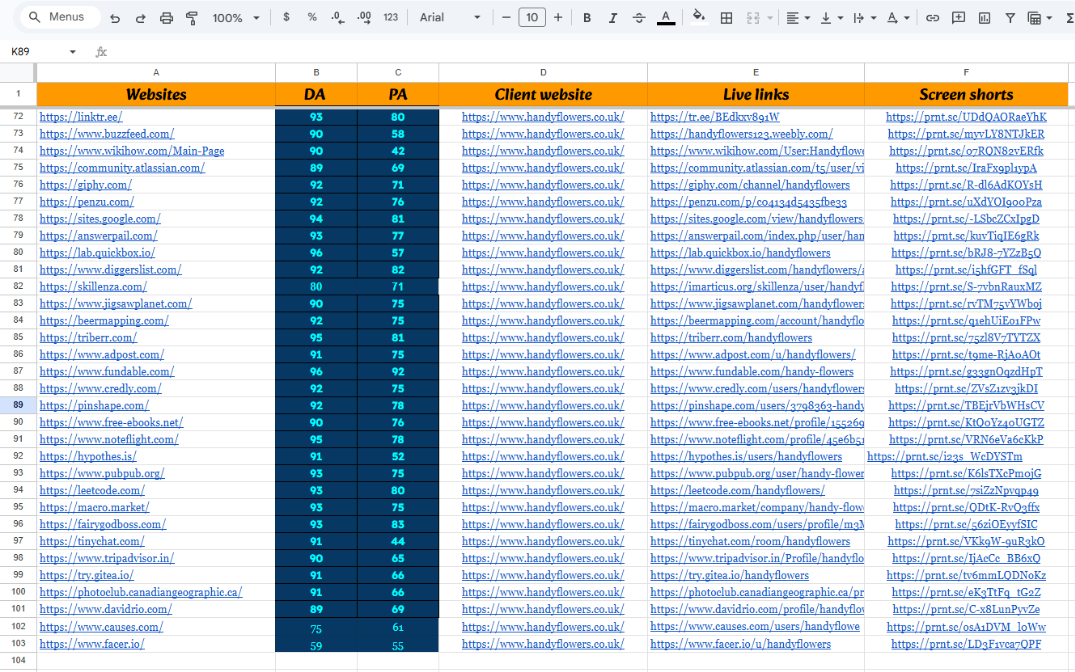Viewport: 1075px width, 672px height.
Task: Open the Borders tool
Action: 726,18
